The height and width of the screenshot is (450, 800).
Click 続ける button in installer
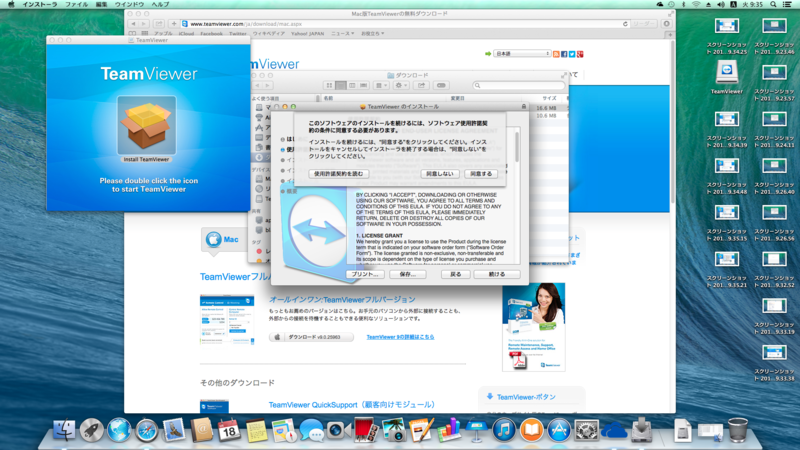tap(497, 274)
